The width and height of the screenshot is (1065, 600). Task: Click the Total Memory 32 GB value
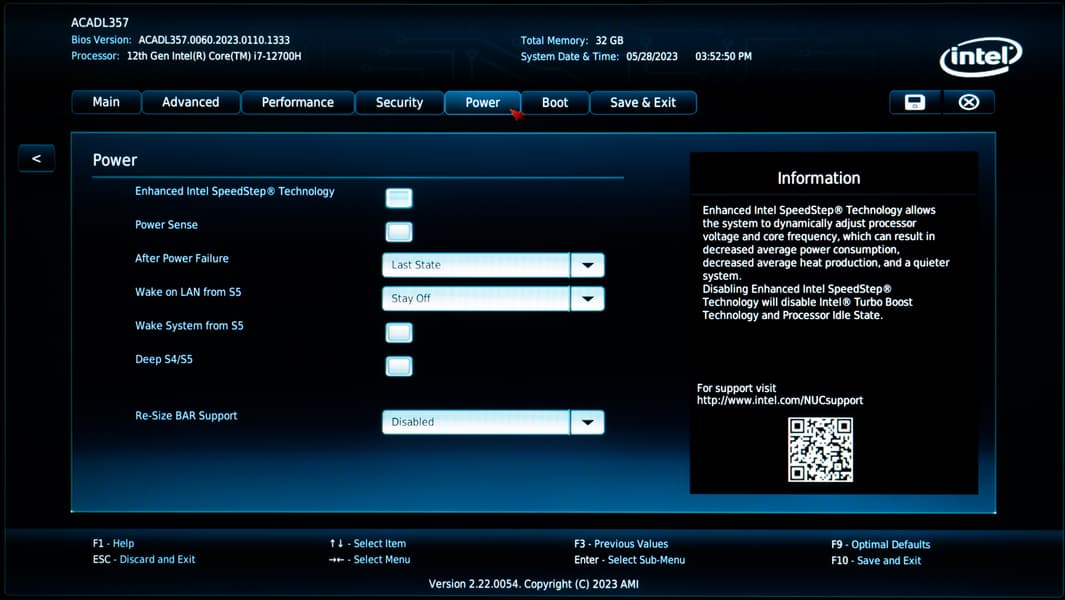pos(609,41)
